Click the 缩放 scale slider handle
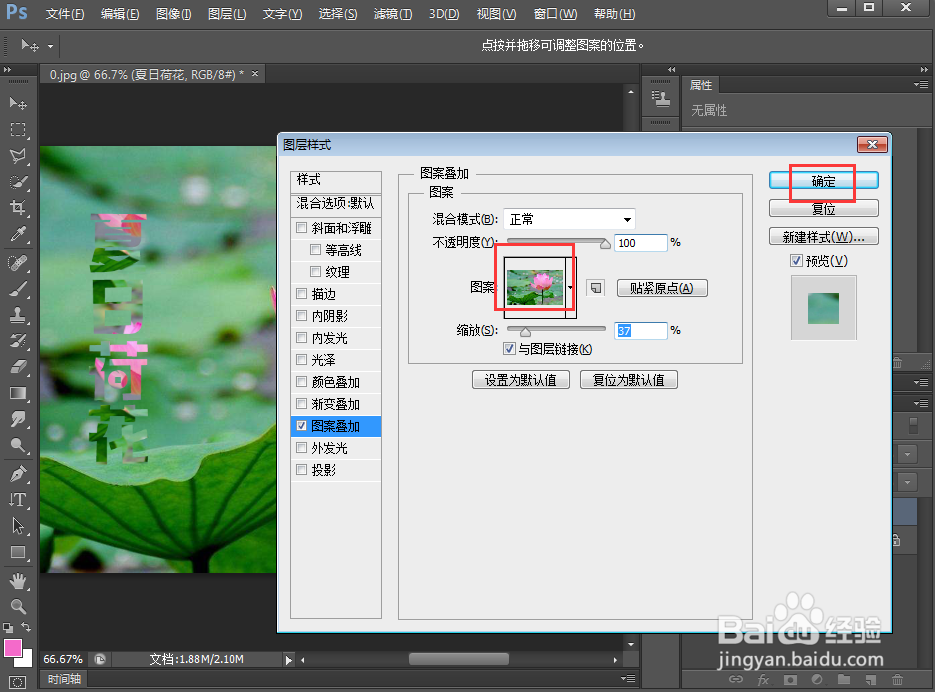935x692 pixels. (x=525, y=330)
